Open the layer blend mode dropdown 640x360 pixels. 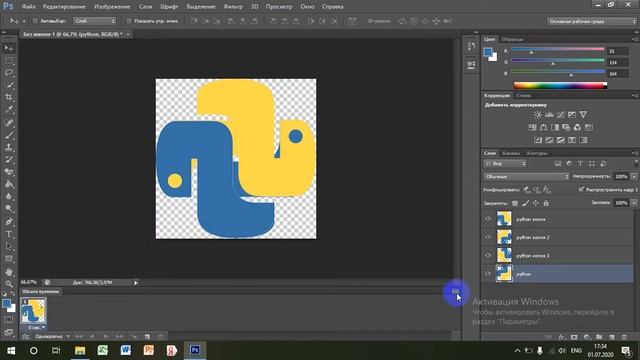527,176
